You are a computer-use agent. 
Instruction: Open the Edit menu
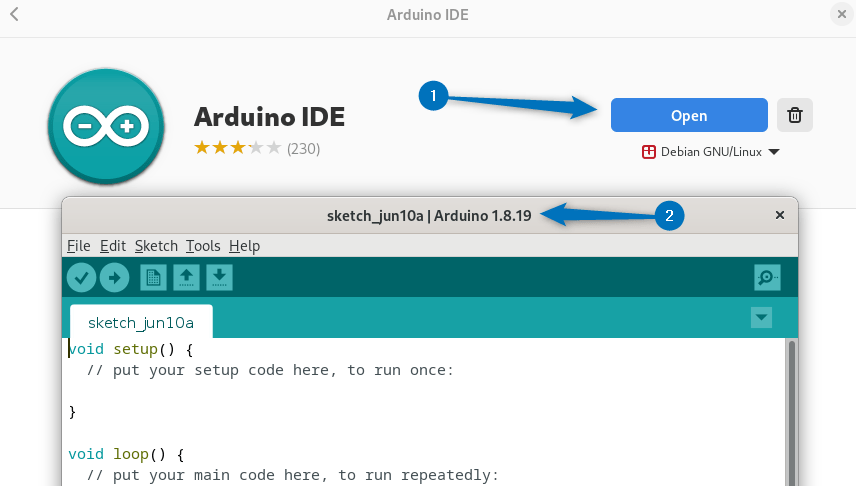click(113, 246)
